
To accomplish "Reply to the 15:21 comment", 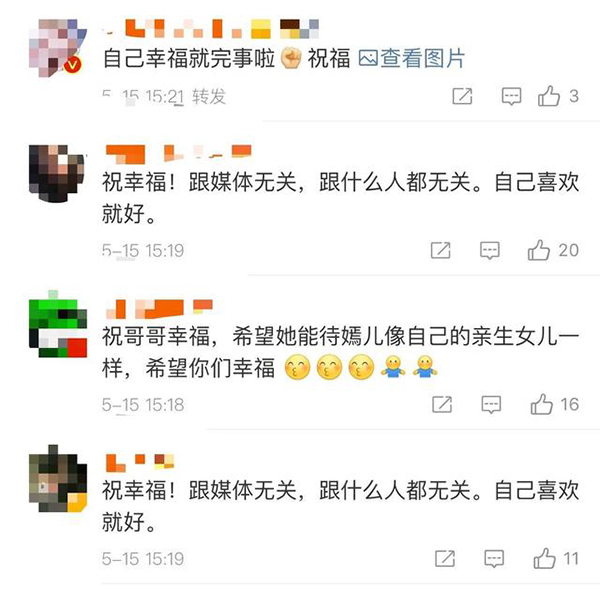I will pyautogui.click(x=511, y=96).
